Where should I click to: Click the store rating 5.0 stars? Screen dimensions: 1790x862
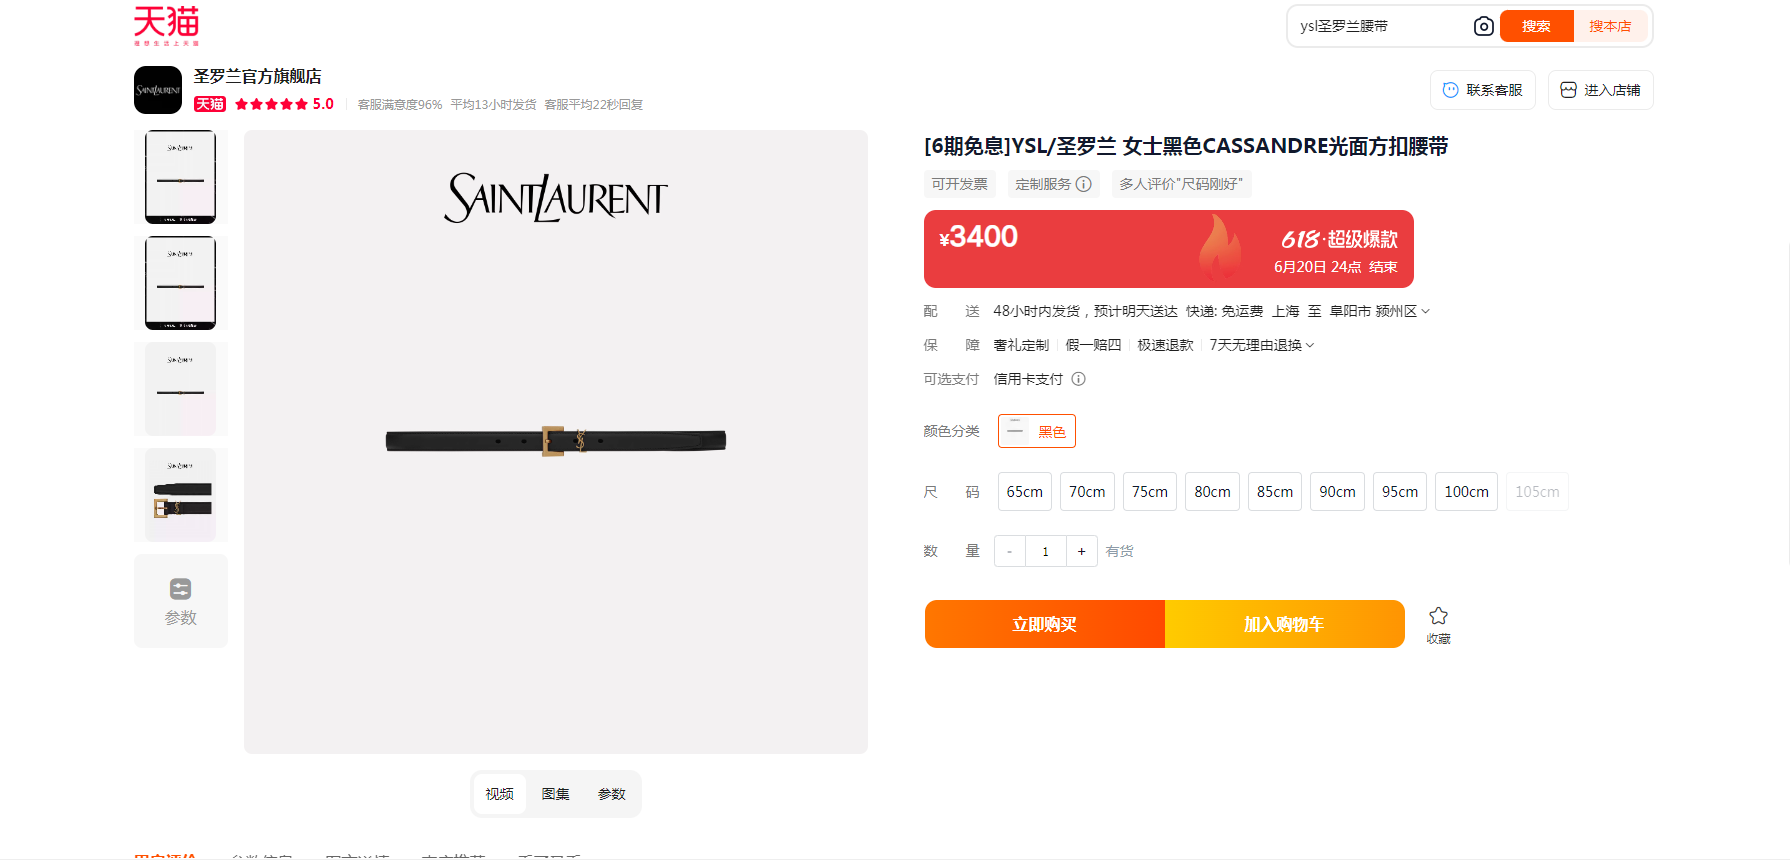pos(284,104)
